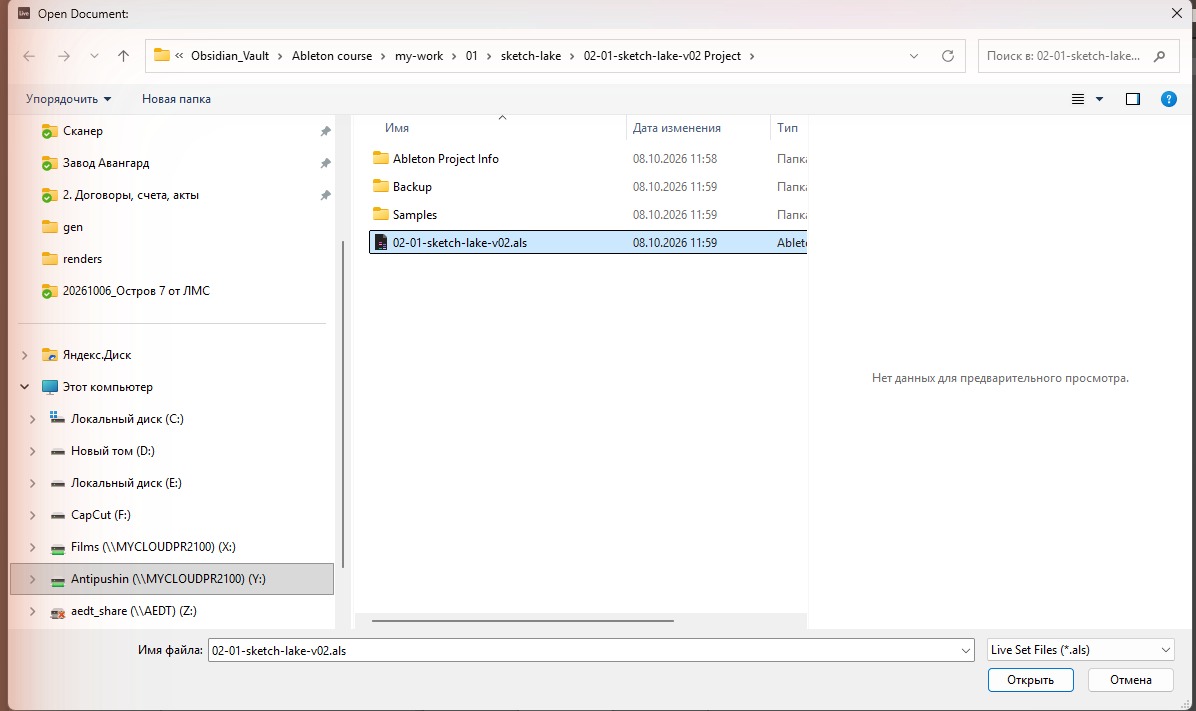Select the Films (X:) network drive

[x=153, y=547]
